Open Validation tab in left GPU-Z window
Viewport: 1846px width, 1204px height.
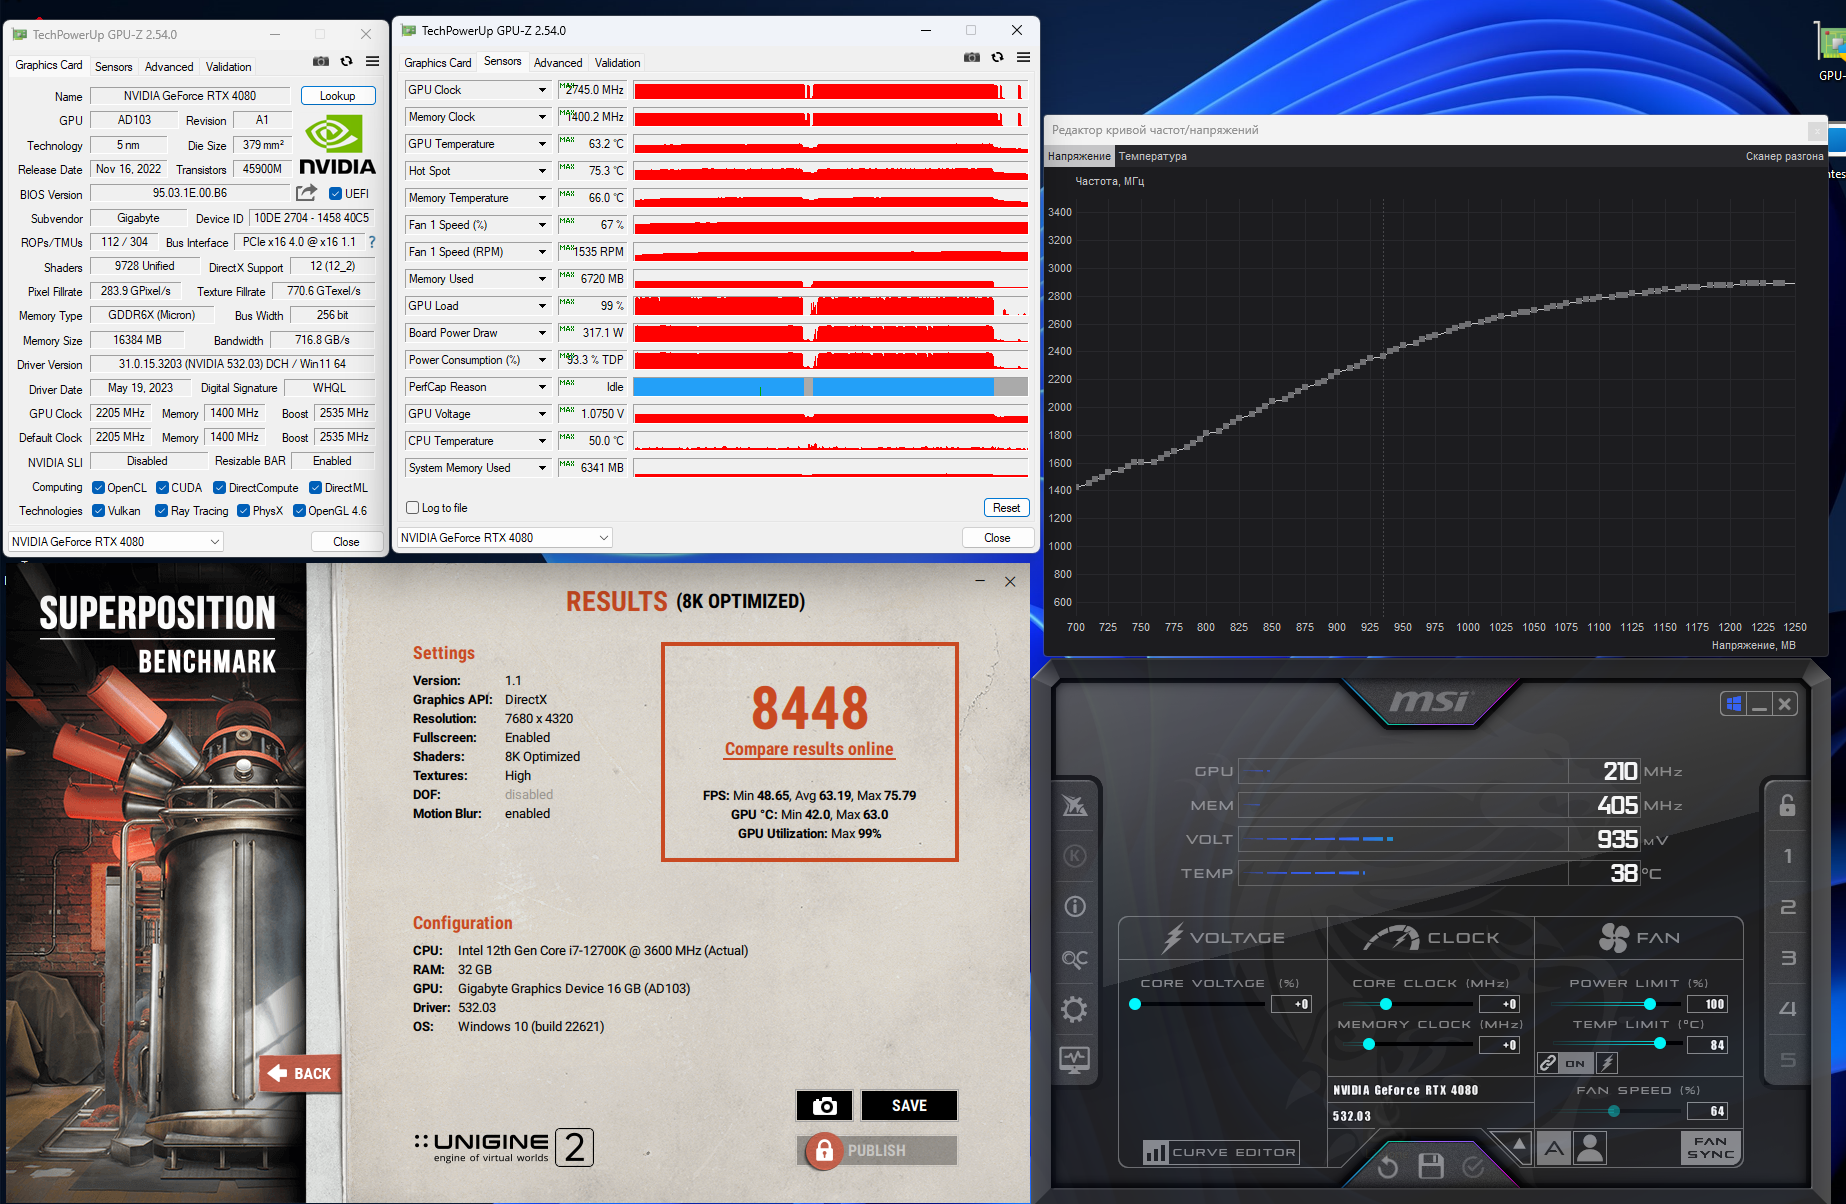click(229, 67)
